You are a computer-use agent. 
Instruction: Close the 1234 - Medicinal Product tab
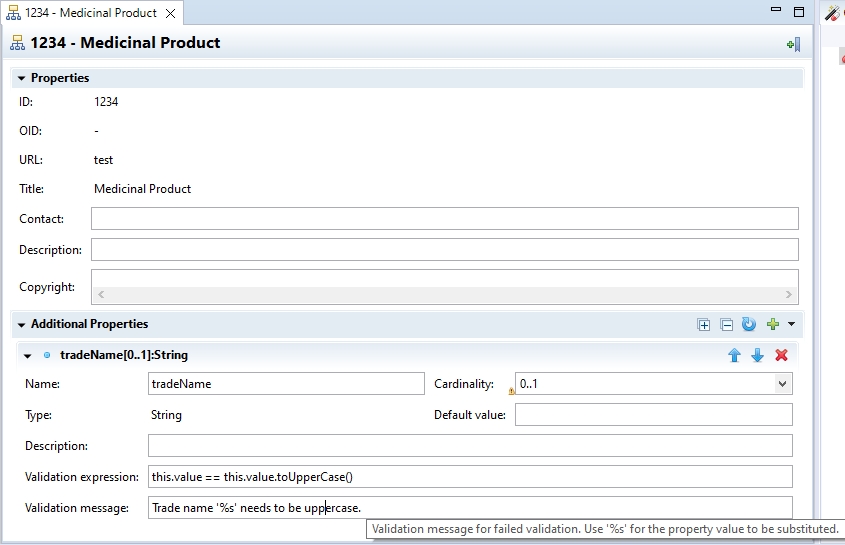point(170,13)
